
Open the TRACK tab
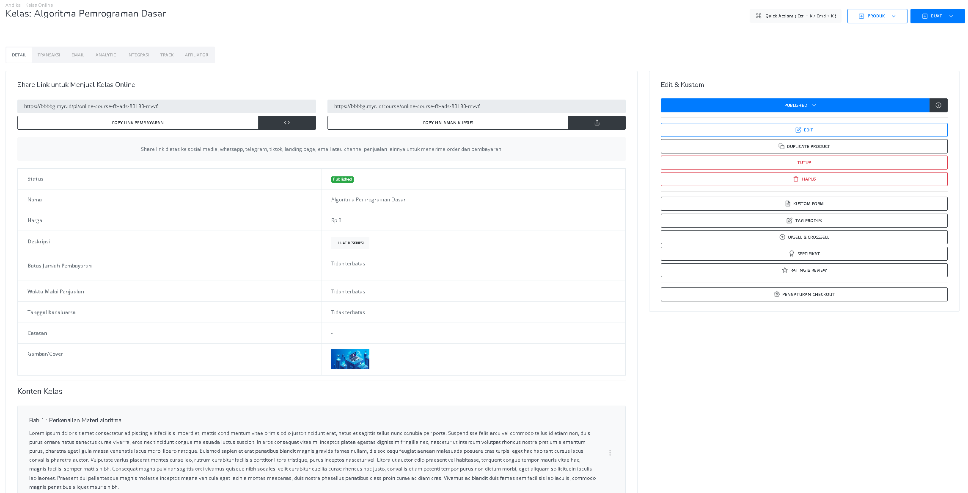coord(167,55)
